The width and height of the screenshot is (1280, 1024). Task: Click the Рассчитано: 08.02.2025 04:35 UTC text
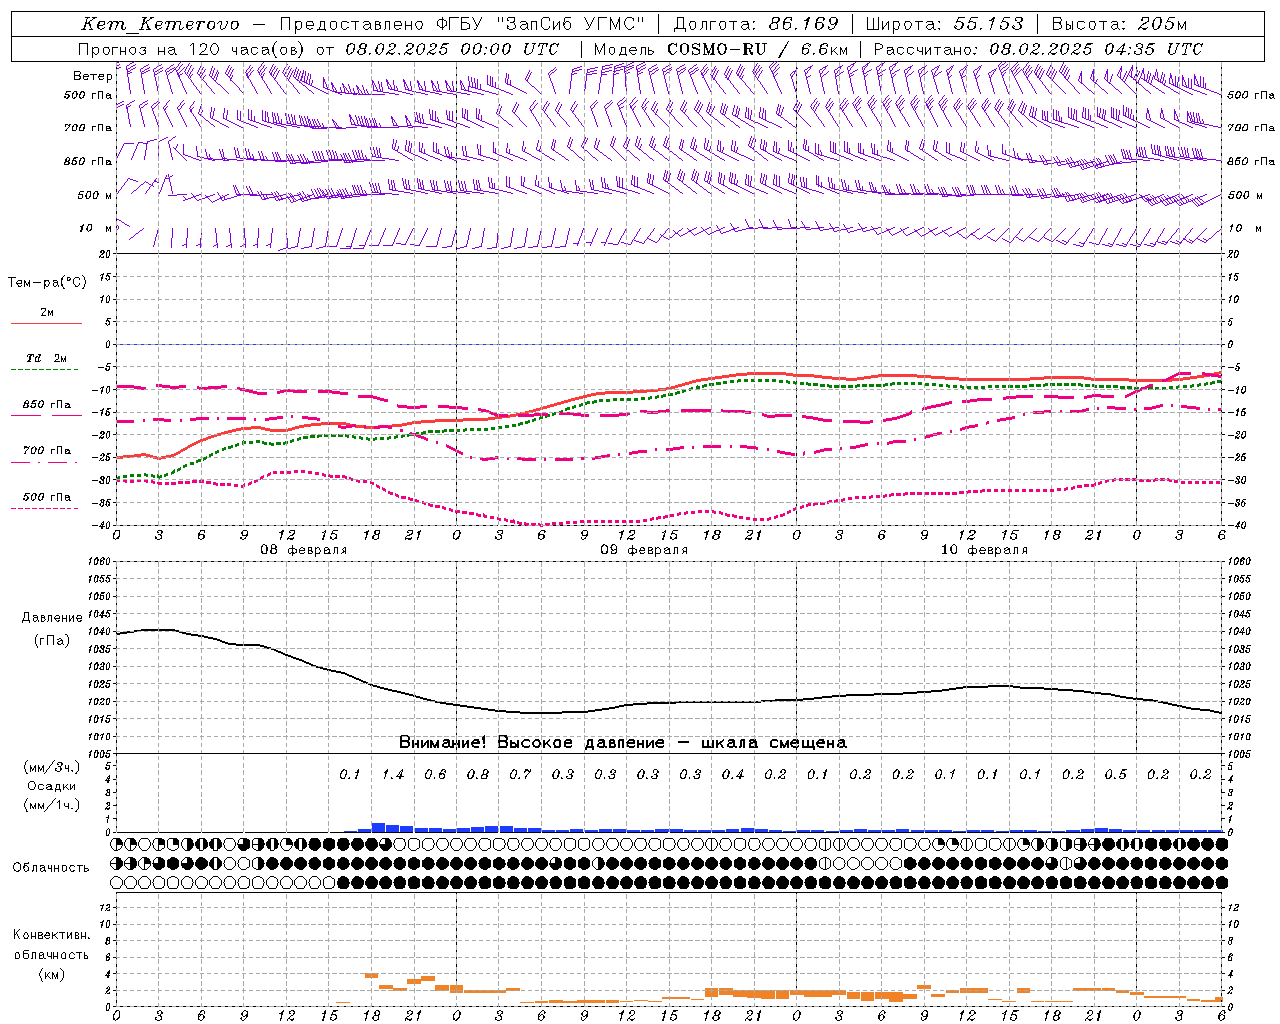[1038, 49]
